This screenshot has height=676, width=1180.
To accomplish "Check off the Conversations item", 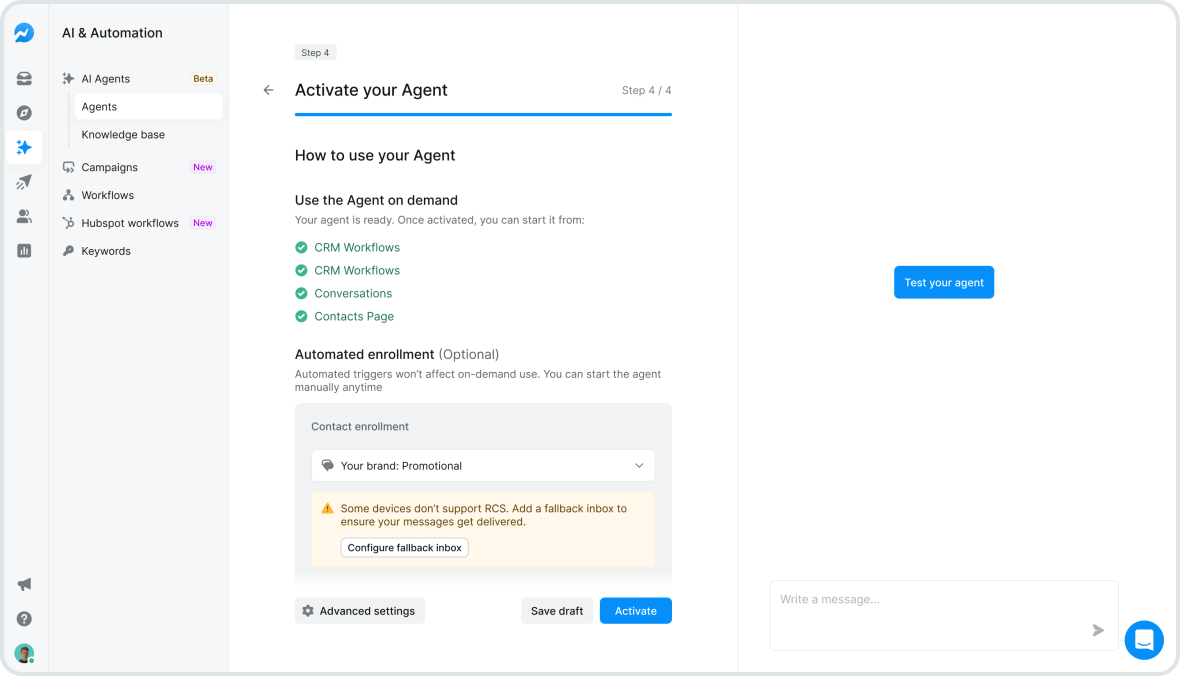I will coord(301,293).
